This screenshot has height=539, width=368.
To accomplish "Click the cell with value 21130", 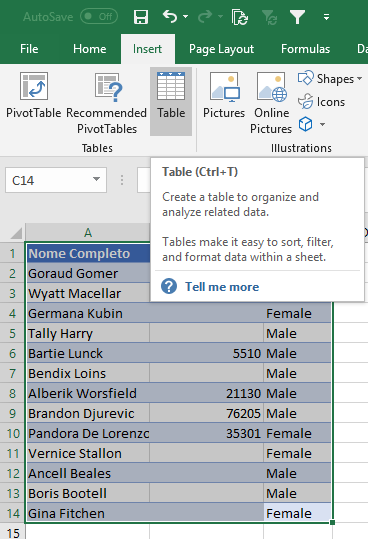I will tap(207, 393).
